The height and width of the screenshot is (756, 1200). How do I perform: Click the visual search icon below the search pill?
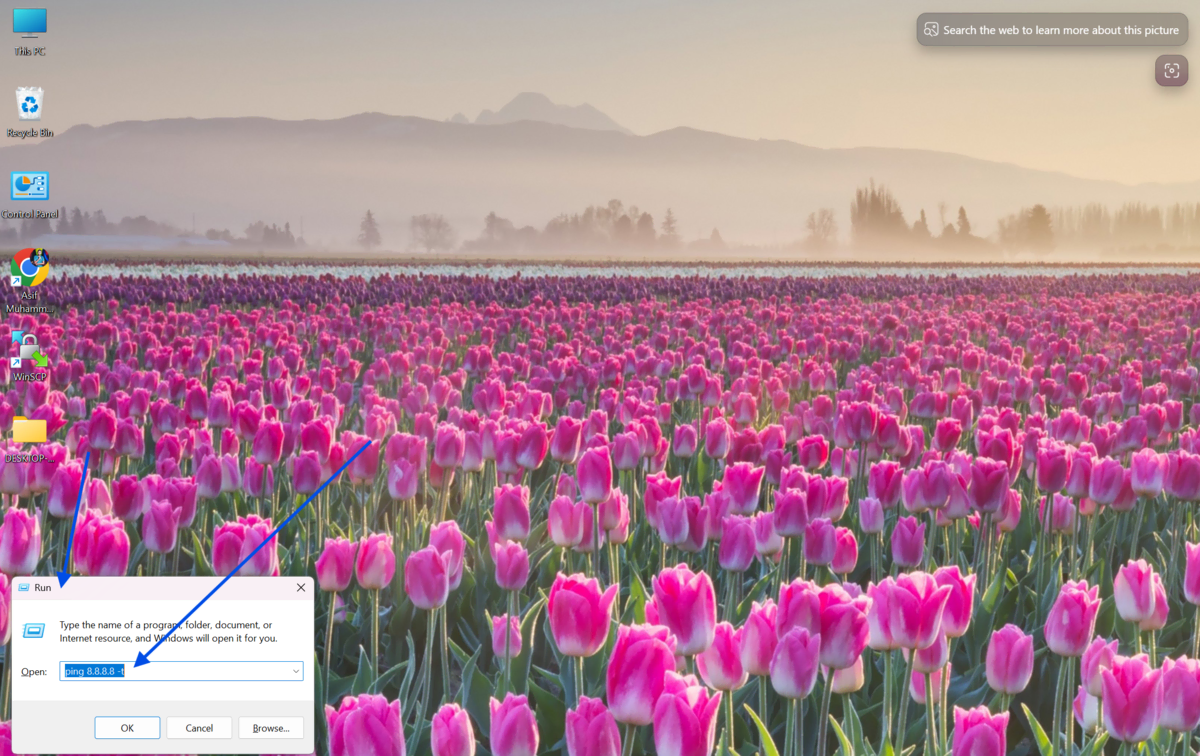coord(1171,71)
